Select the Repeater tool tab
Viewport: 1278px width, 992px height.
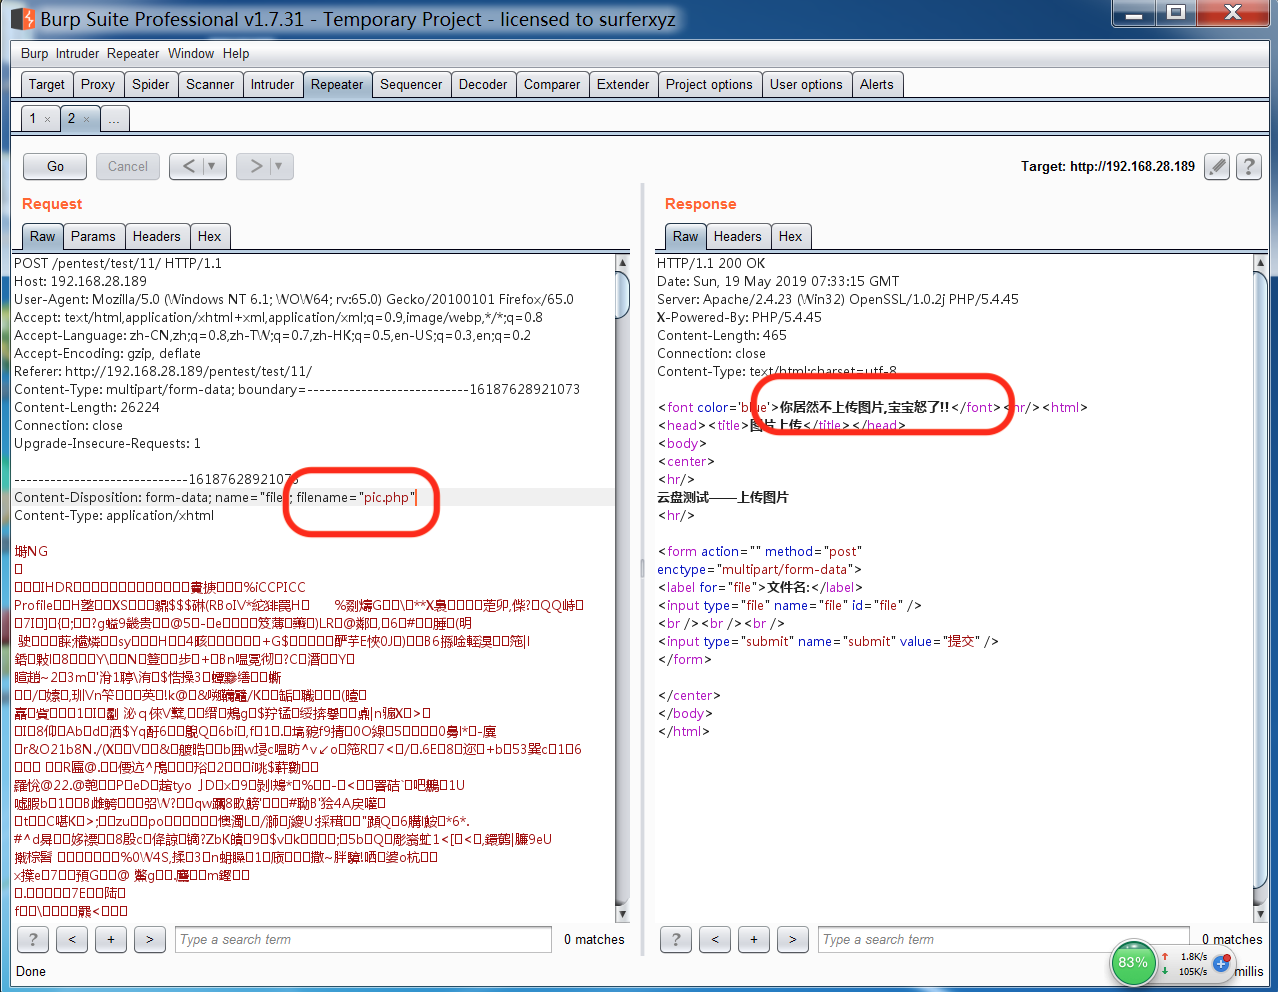click(337, 84)
